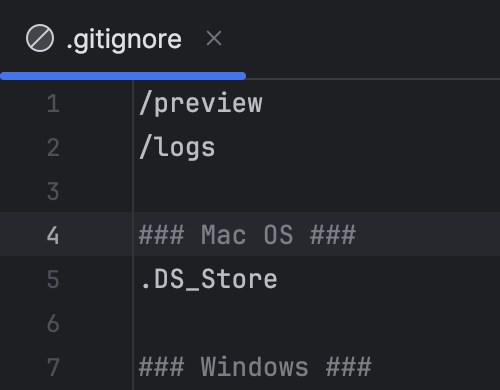
Task: Click line number 7 in the gutter
Action: pos(53,367)
